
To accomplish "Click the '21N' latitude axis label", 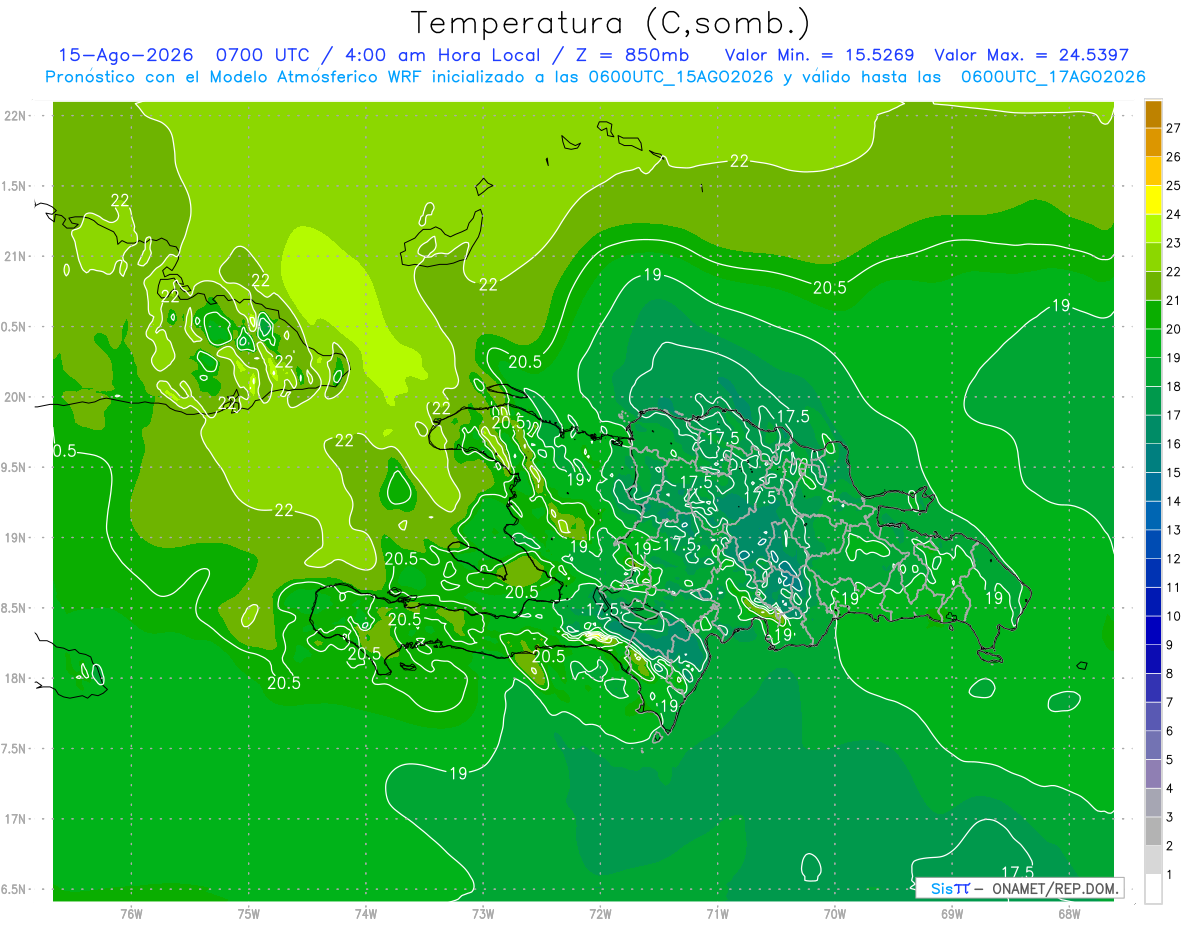I will pyautogui.click(x=17, y=256).
